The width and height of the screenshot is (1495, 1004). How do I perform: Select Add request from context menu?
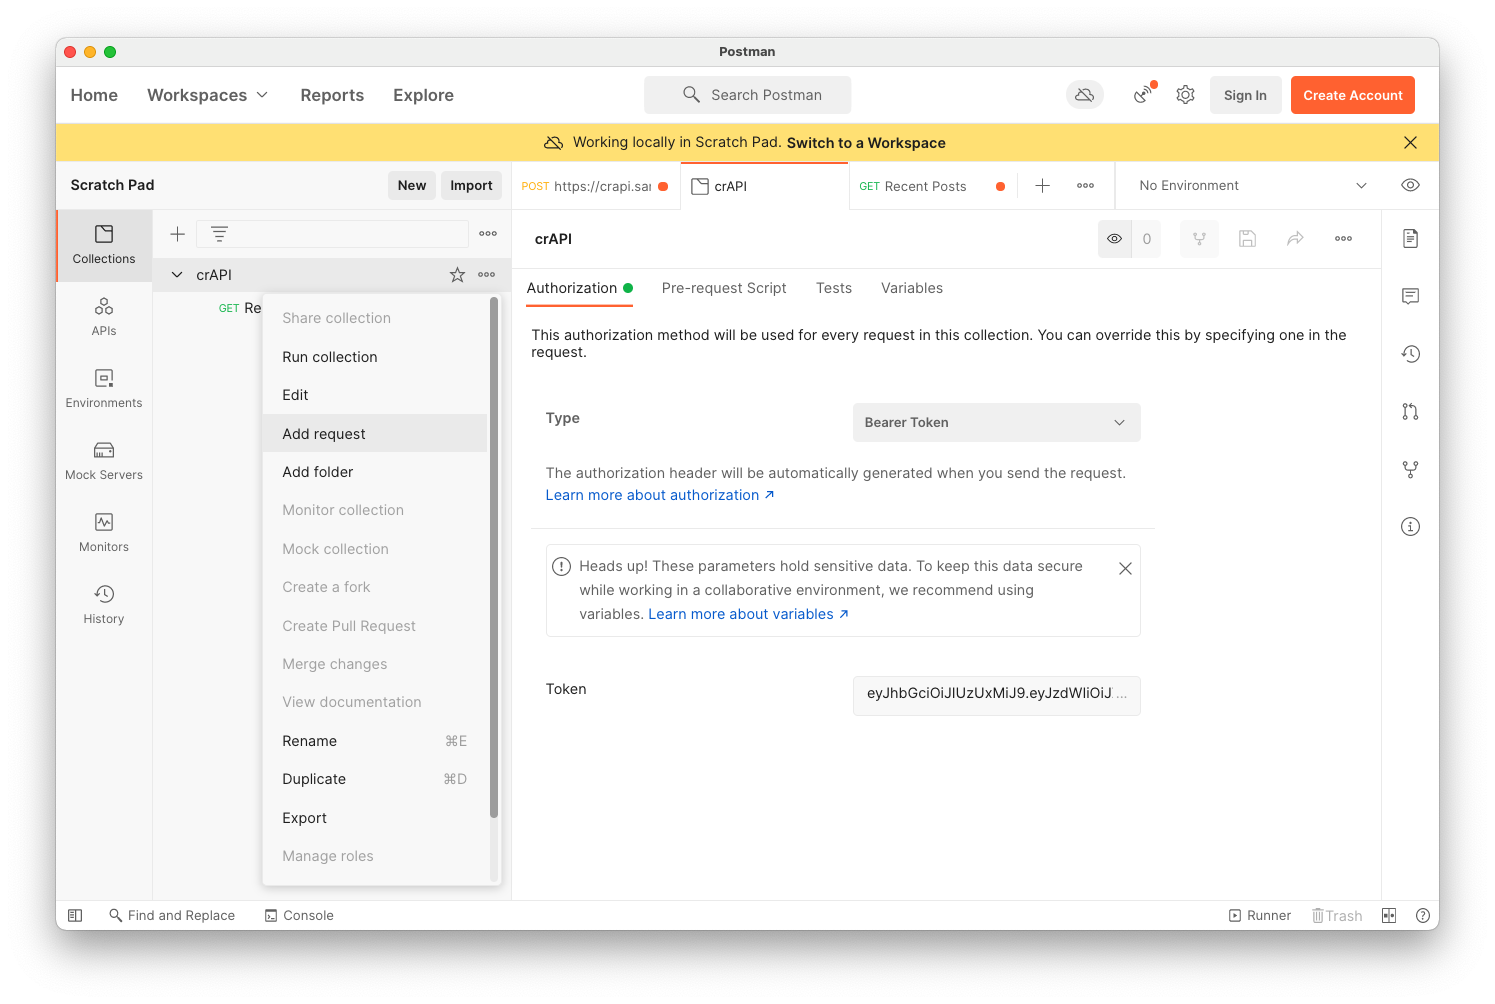pyautogui.click(x=375, y=434)
